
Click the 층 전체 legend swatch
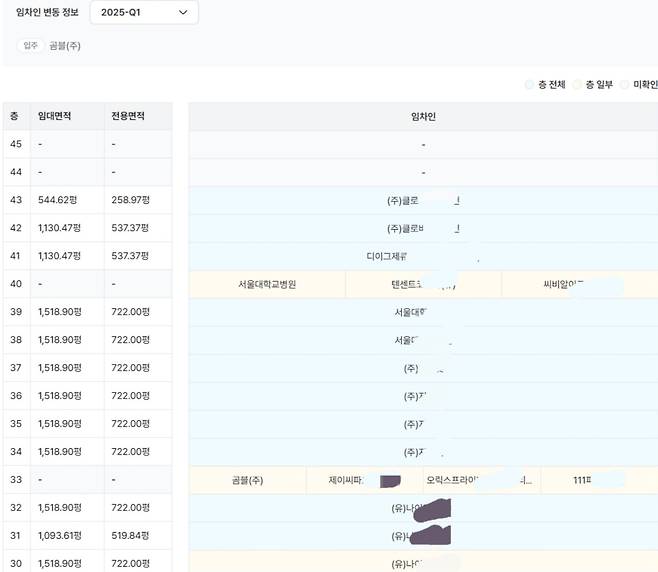529,85
